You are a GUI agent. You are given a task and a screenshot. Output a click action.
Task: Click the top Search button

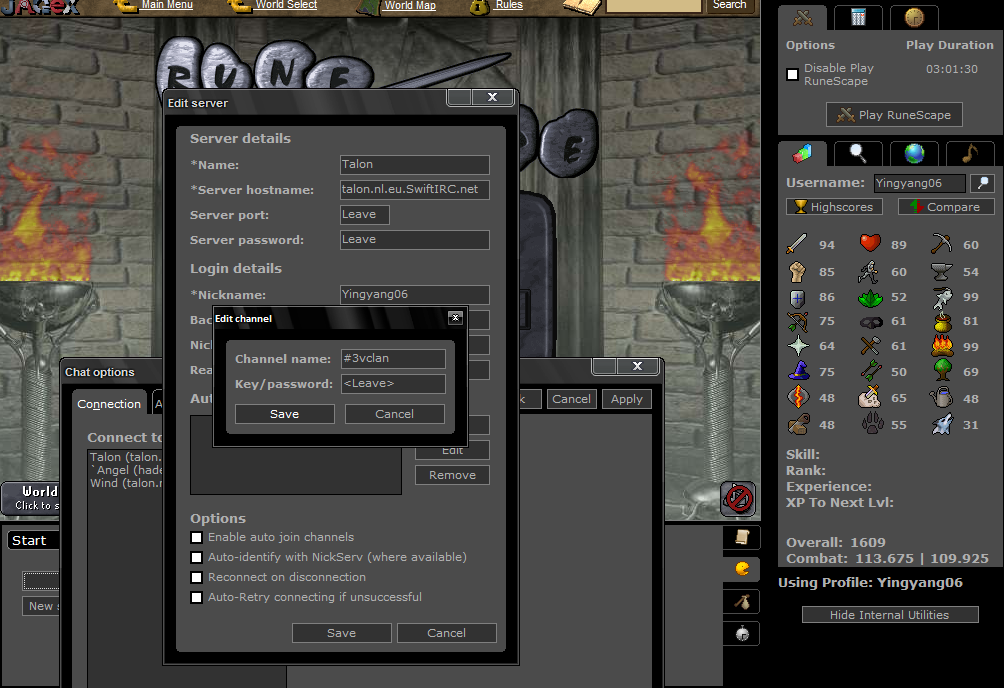coord(729,5)
